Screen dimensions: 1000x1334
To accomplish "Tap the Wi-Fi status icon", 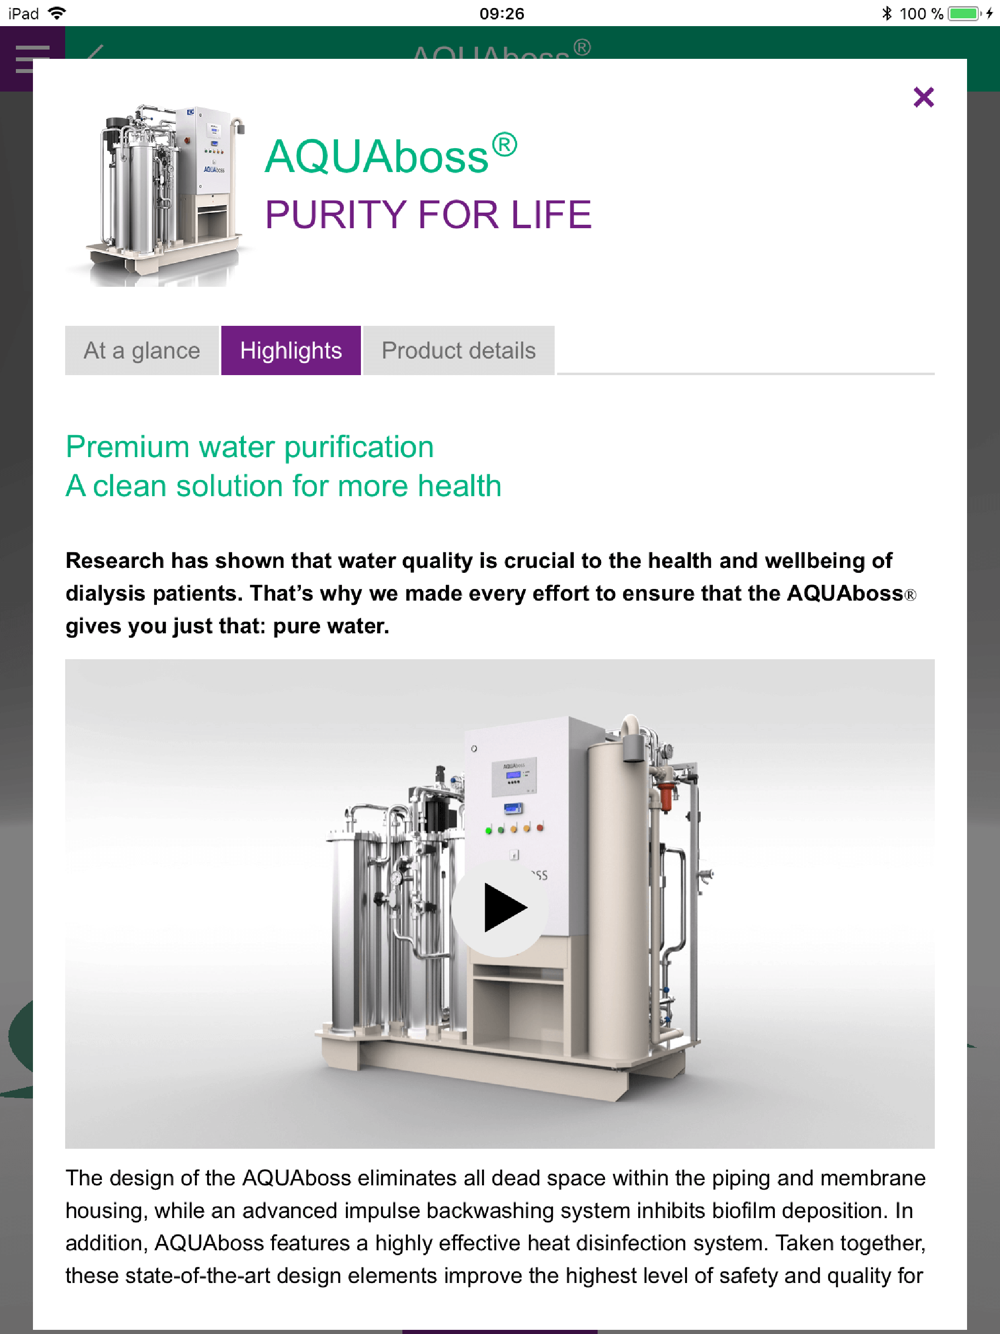I will [x=57, y=13].
